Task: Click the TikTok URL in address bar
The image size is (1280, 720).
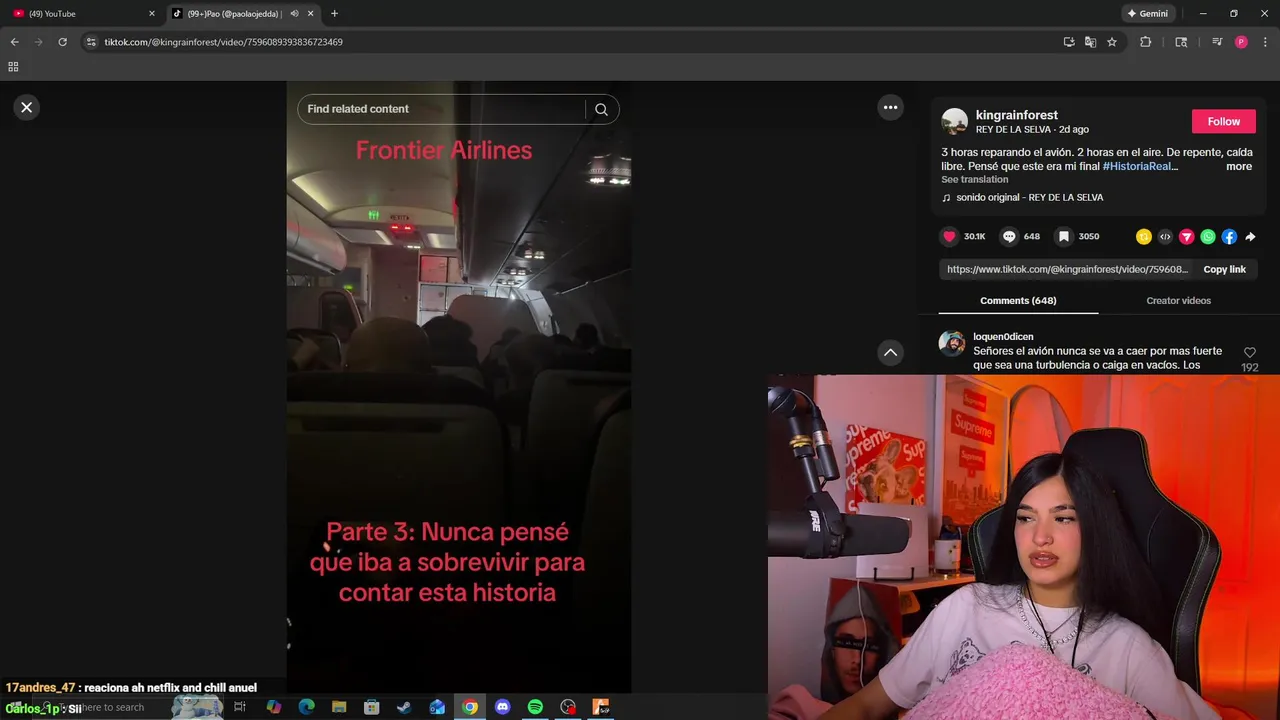Action: pyautogui.click(x=223, y=42)
